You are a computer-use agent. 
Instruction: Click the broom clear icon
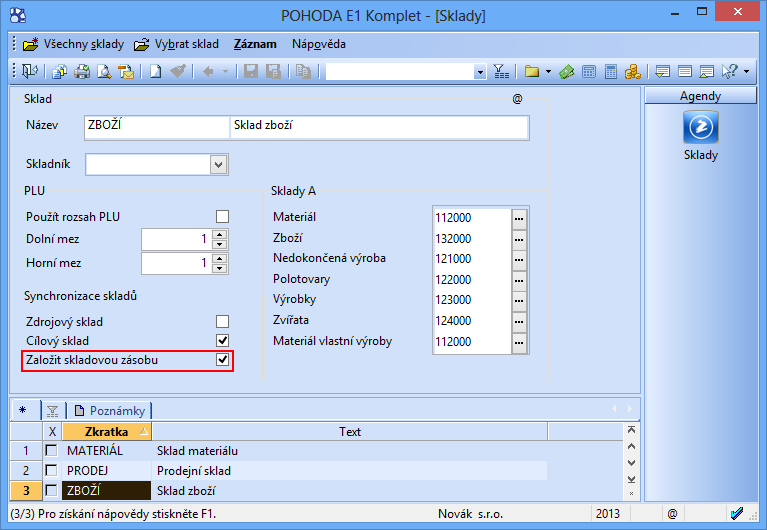coord(178,72)
